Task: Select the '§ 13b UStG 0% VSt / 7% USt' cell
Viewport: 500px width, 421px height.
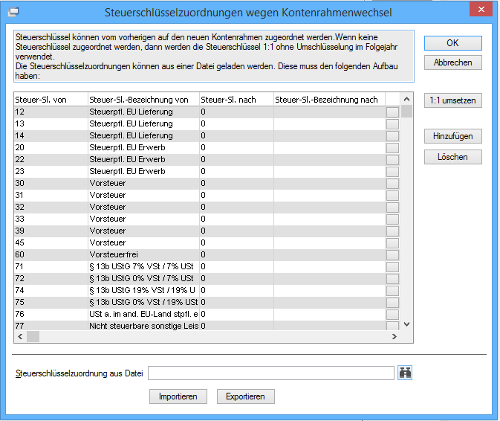Action: tap(144, 279)
